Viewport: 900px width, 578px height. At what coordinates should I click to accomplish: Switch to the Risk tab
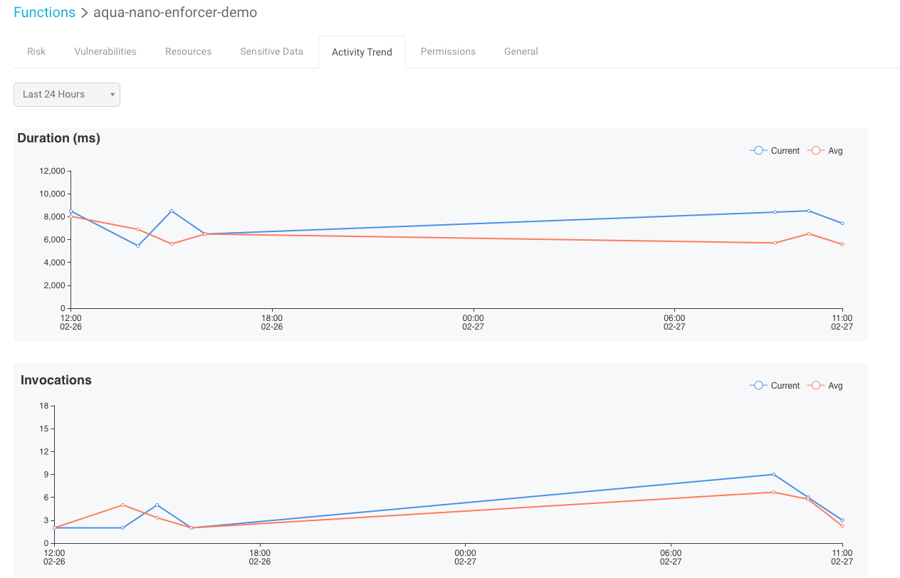pos(36,52)
